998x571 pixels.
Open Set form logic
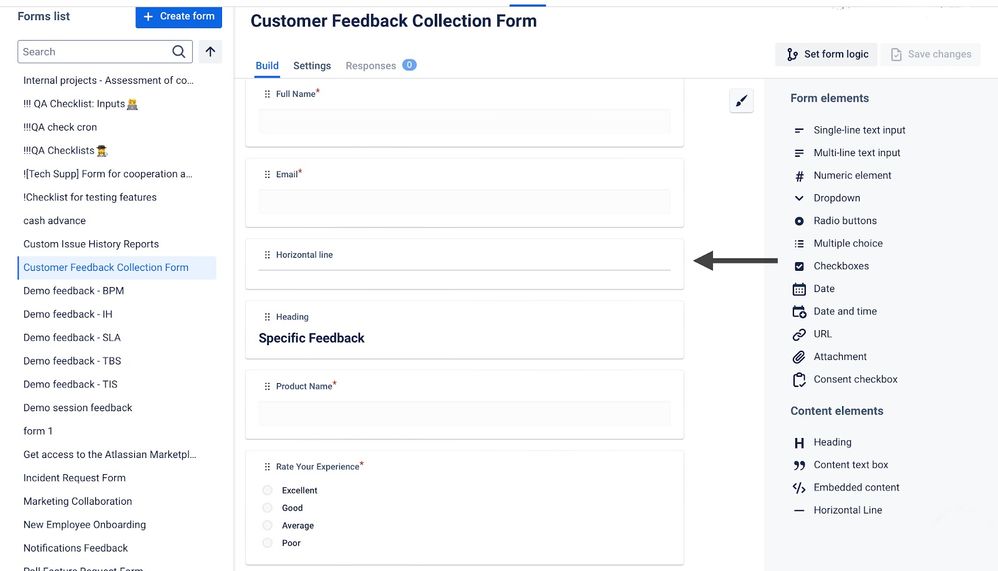pos(826,54)
